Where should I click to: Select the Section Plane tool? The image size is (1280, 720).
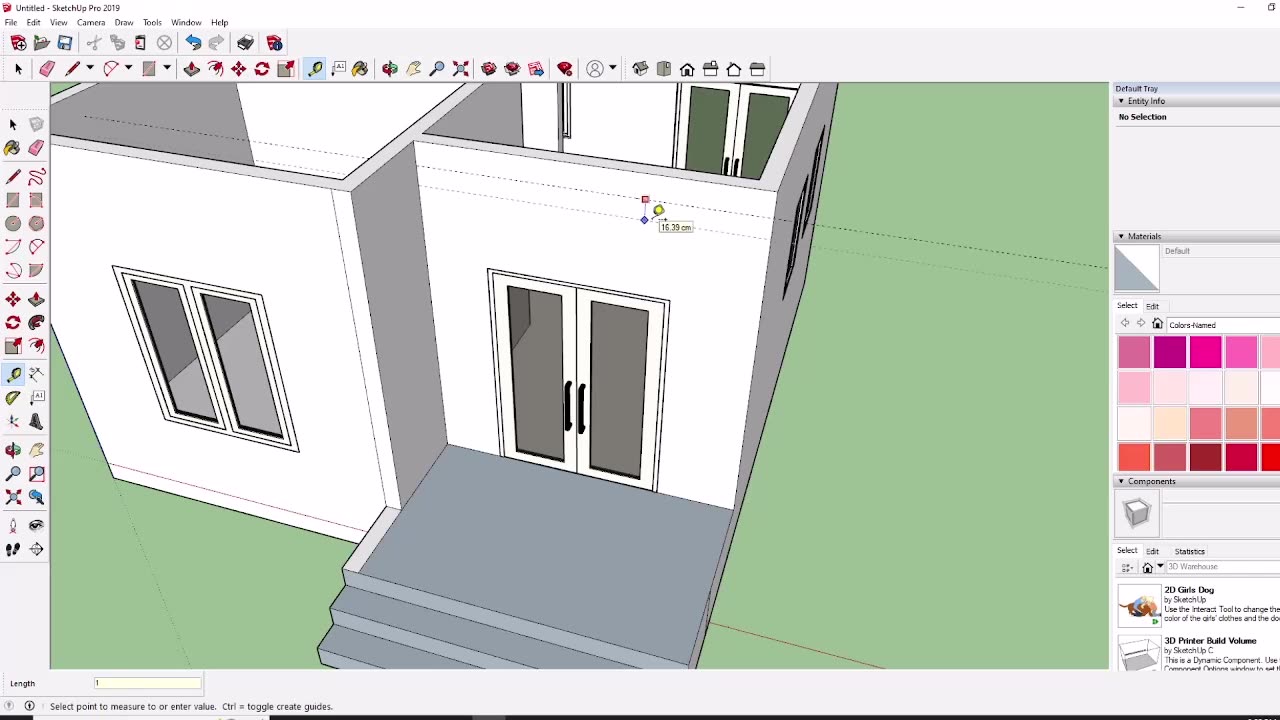36,549
